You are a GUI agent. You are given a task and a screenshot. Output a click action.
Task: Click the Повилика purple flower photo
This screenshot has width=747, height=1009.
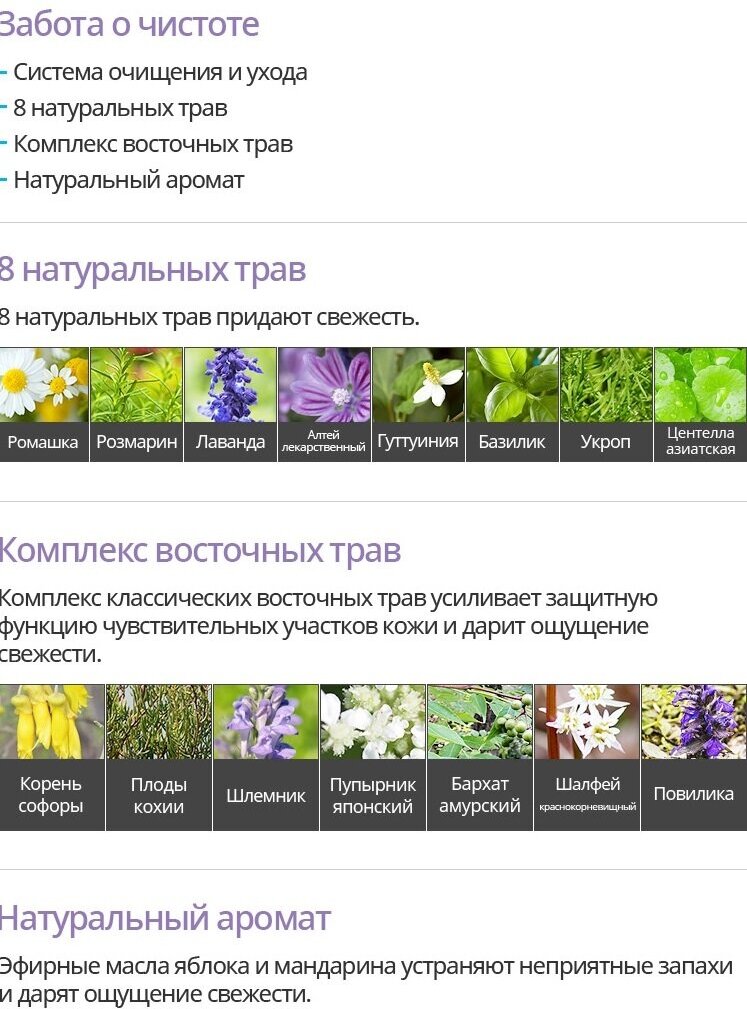click(694, 722)
